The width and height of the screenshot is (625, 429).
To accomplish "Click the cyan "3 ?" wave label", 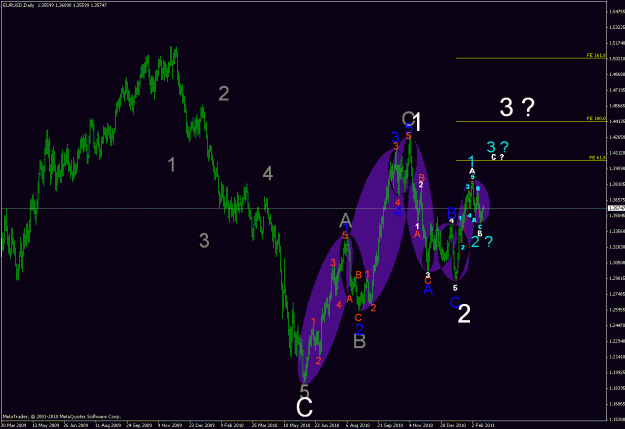I will point(497,147).
